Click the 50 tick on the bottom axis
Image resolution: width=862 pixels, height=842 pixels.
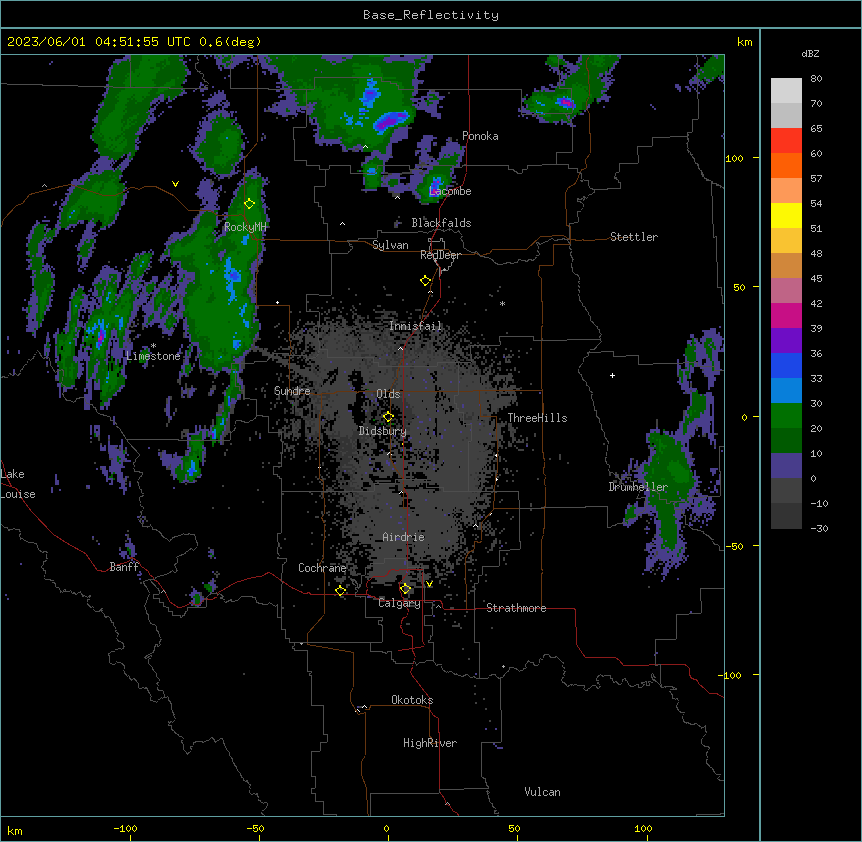514,828
